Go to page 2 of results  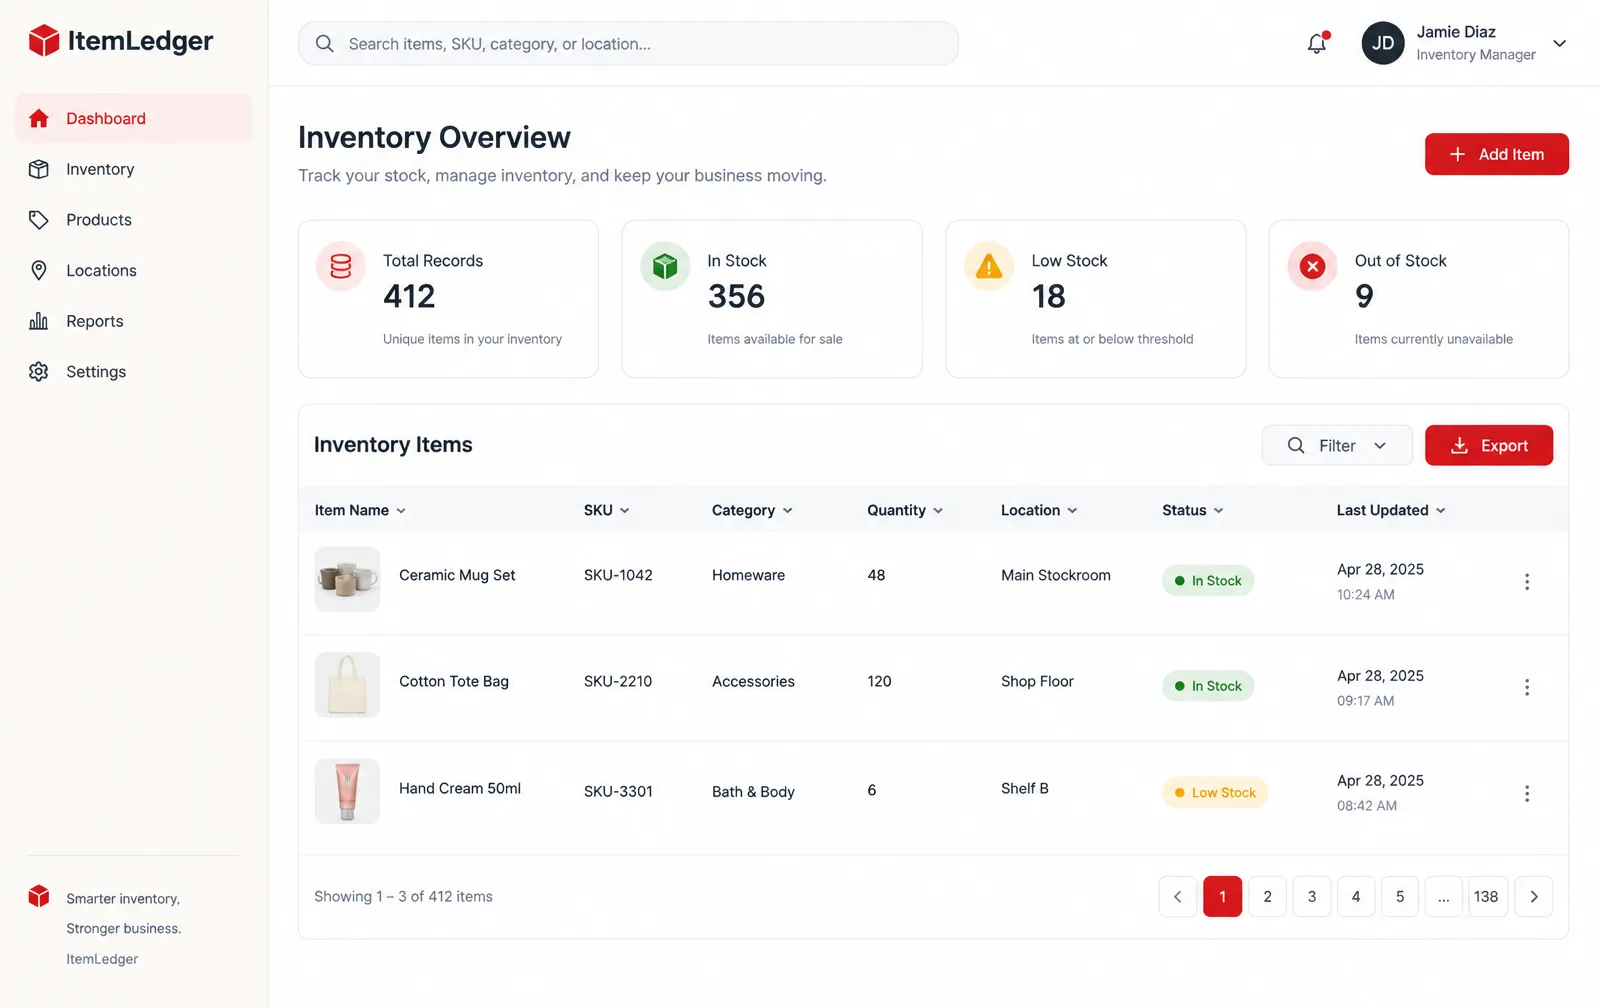[1267, 897]
